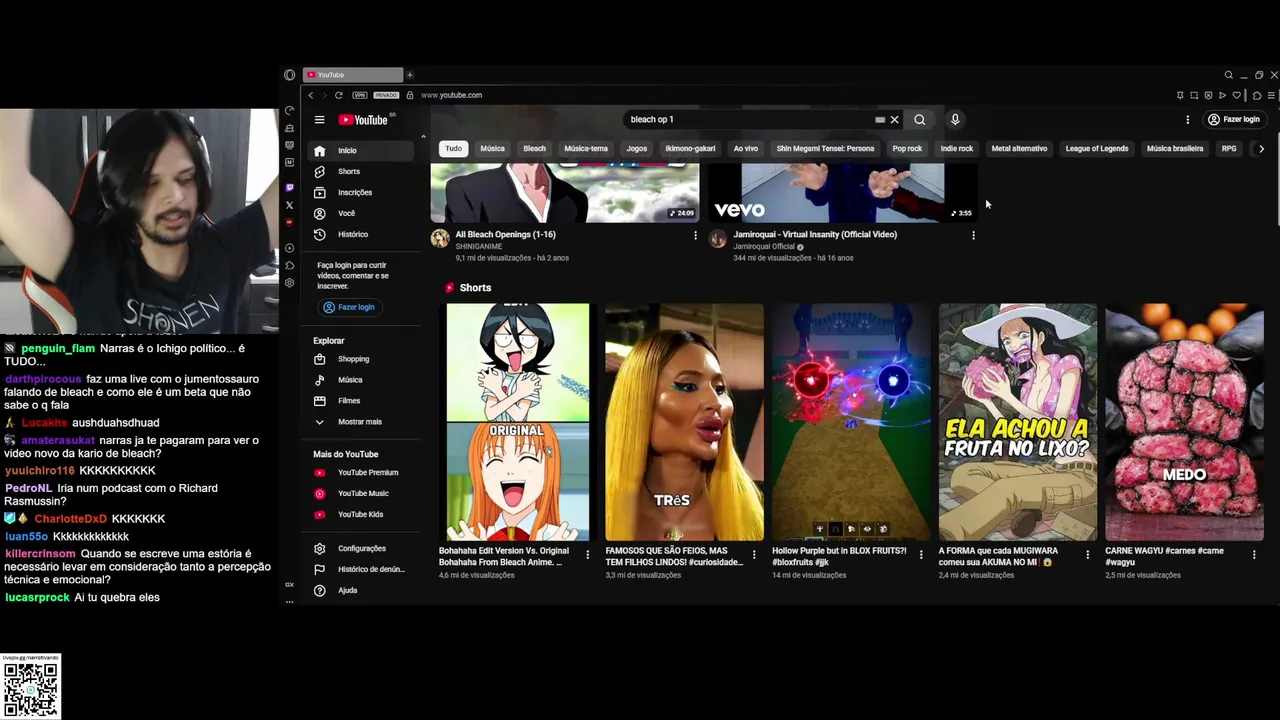Open Ajuda in the sidebar
The height and width of the screenshot is (720, 1280).
(x=361, y=591)
